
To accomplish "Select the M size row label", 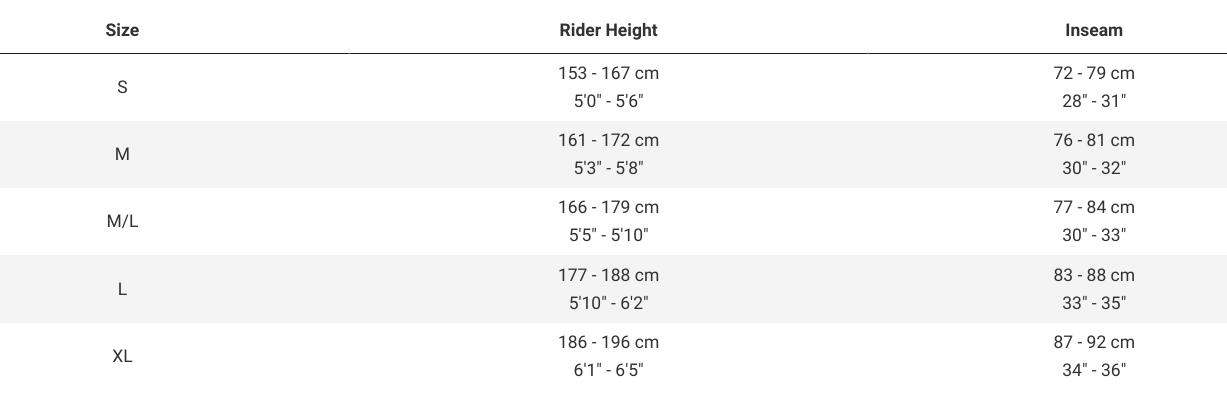I will (x=122, y=154).
